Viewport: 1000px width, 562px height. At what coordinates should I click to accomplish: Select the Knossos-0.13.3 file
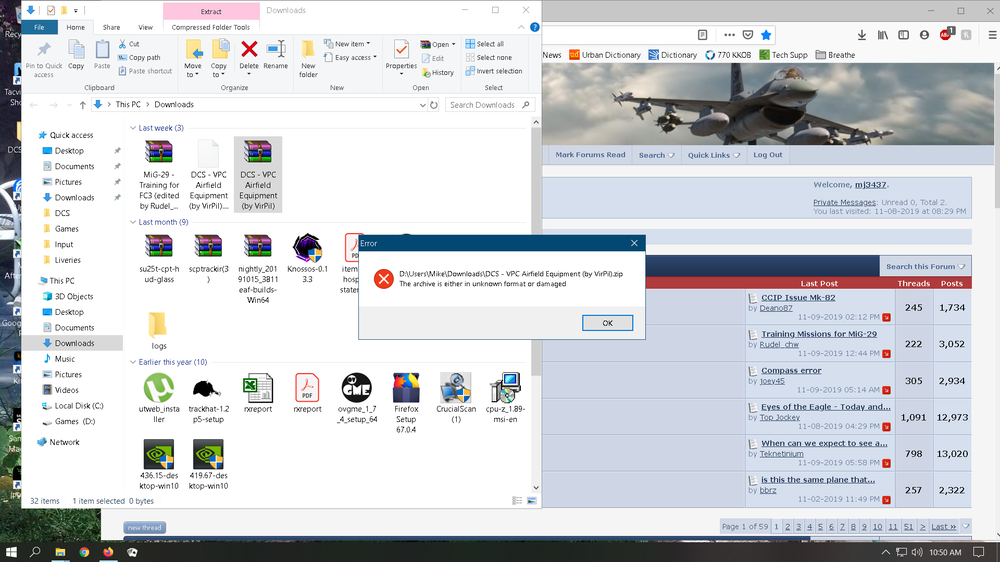point(307,258)
